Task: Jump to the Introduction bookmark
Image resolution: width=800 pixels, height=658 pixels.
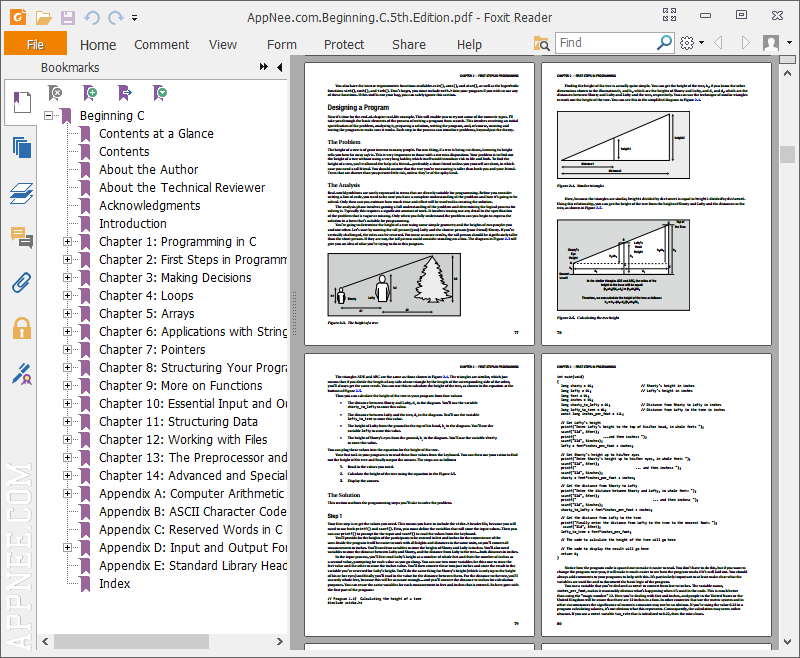Action: point(133,223)
